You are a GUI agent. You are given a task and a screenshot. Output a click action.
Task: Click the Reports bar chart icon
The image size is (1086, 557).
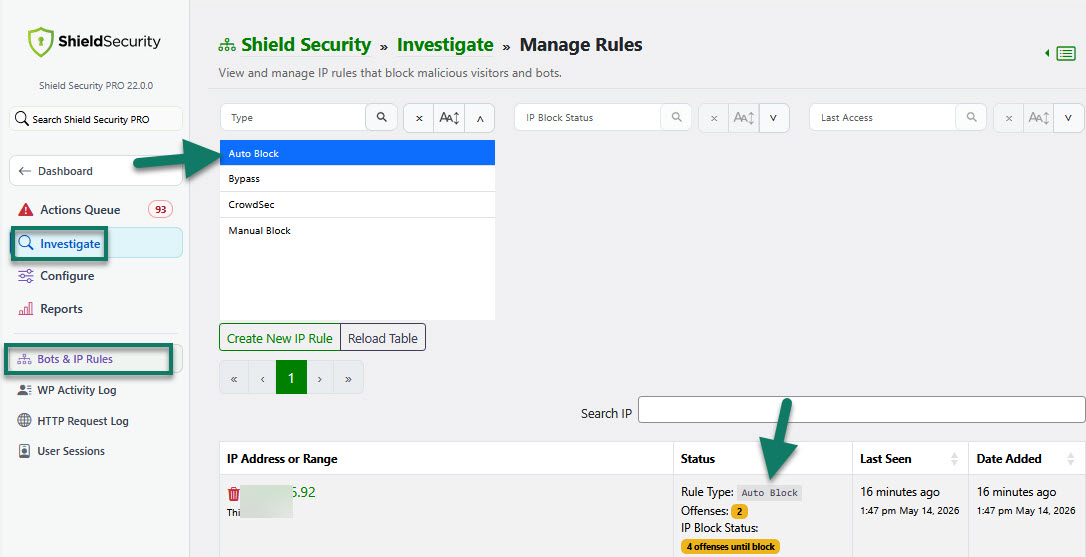coord(26,309)
